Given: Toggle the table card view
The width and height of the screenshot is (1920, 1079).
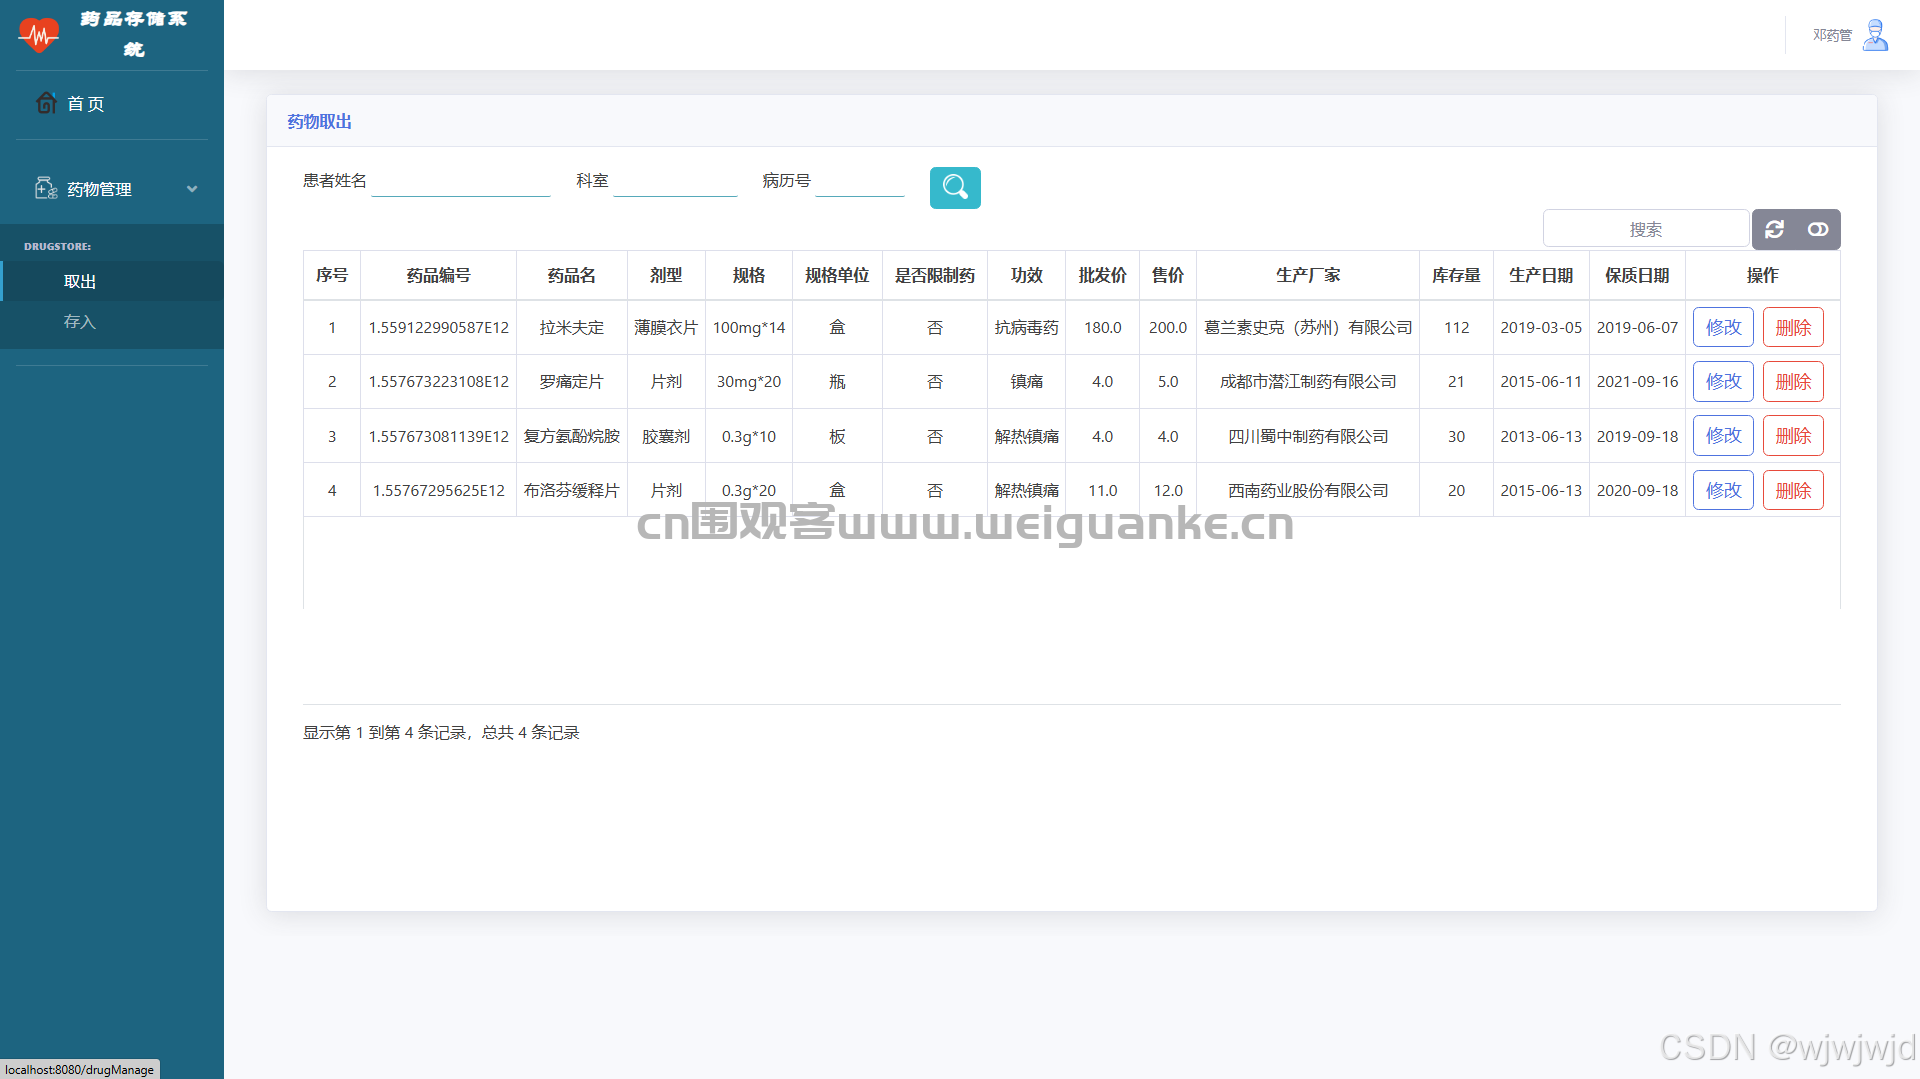Looking at the screenshot, I should (1818, 229).
